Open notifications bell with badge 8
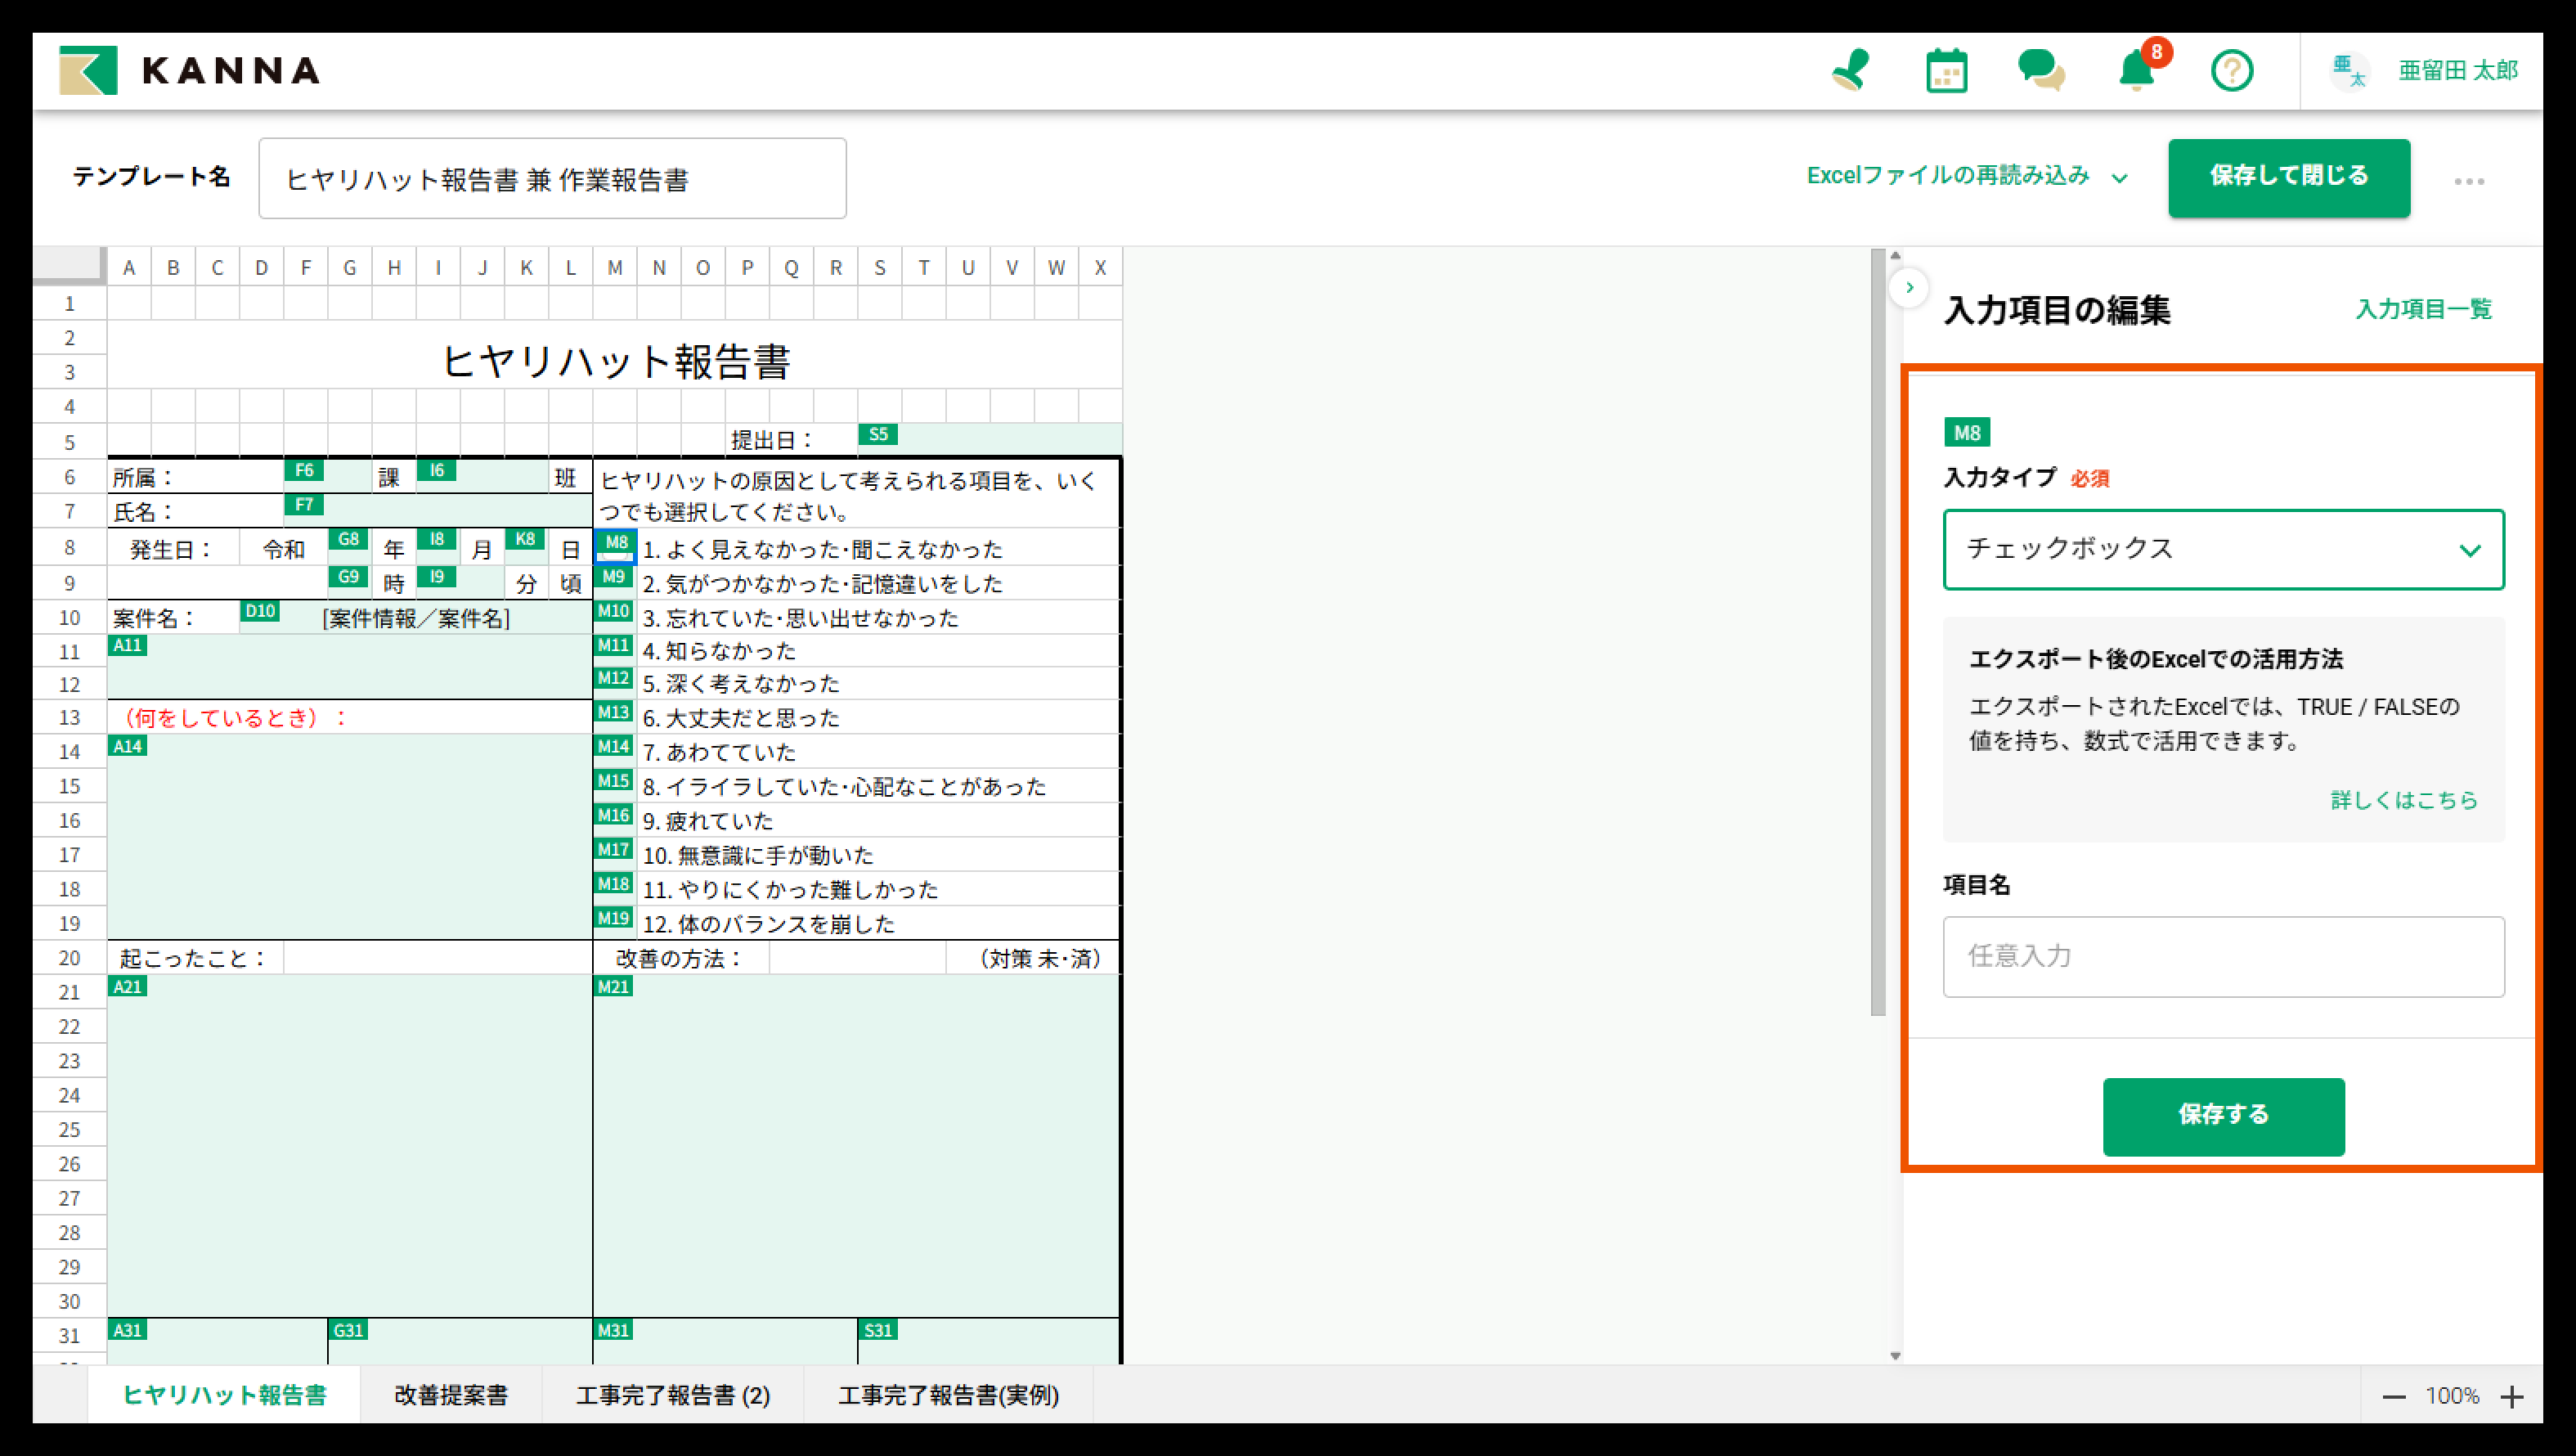 pos(2137,71)
